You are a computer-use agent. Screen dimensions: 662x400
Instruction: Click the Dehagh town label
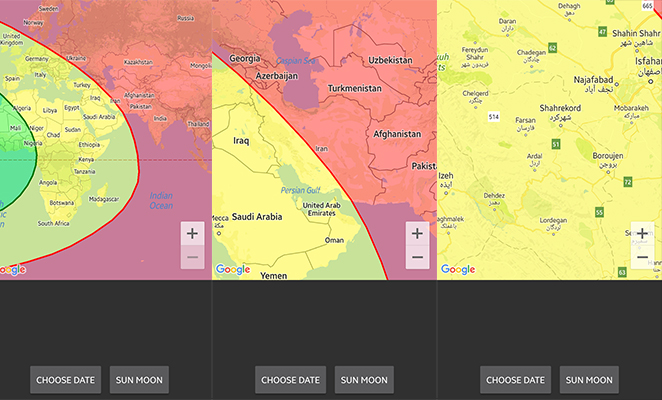569,10
